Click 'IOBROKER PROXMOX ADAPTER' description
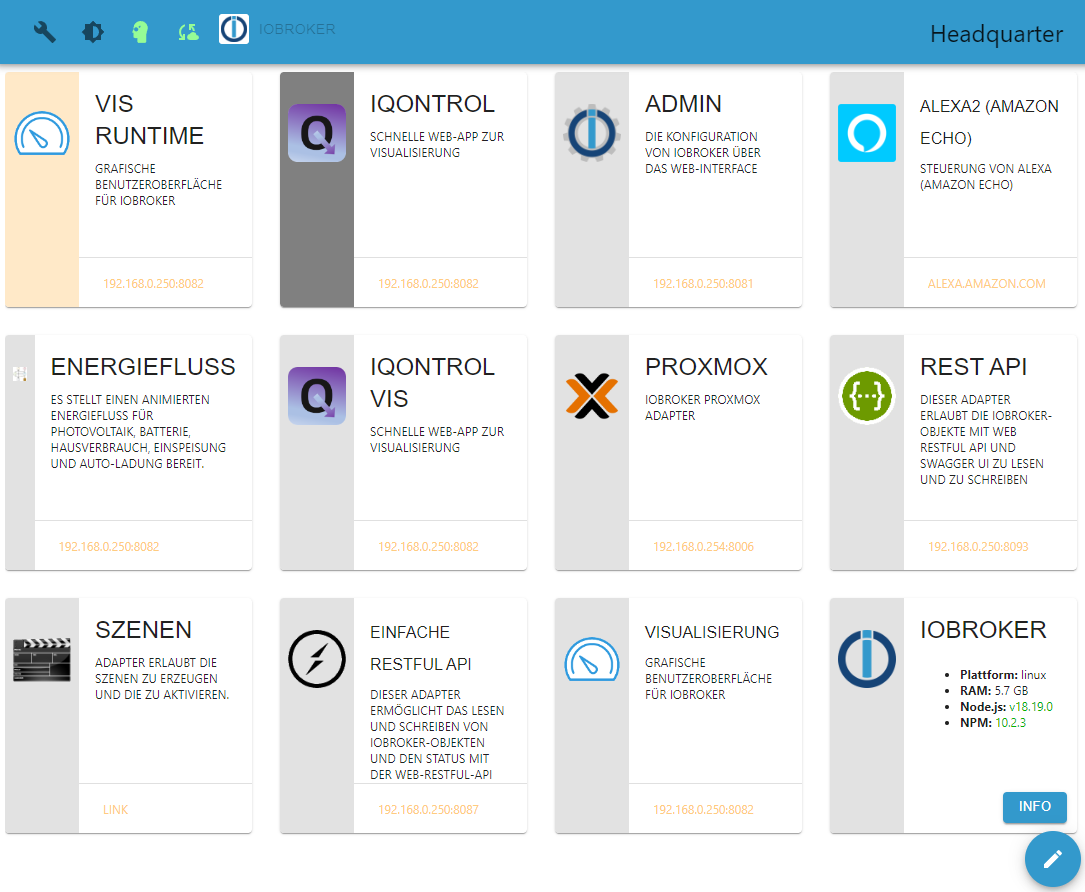 pos(702,408)
